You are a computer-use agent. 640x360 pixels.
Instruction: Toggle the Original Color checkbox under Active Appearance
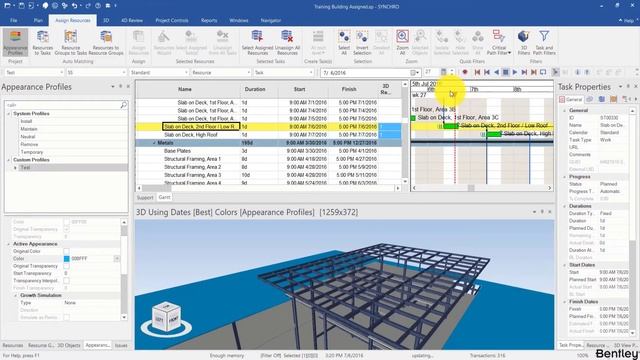(67, 251)
